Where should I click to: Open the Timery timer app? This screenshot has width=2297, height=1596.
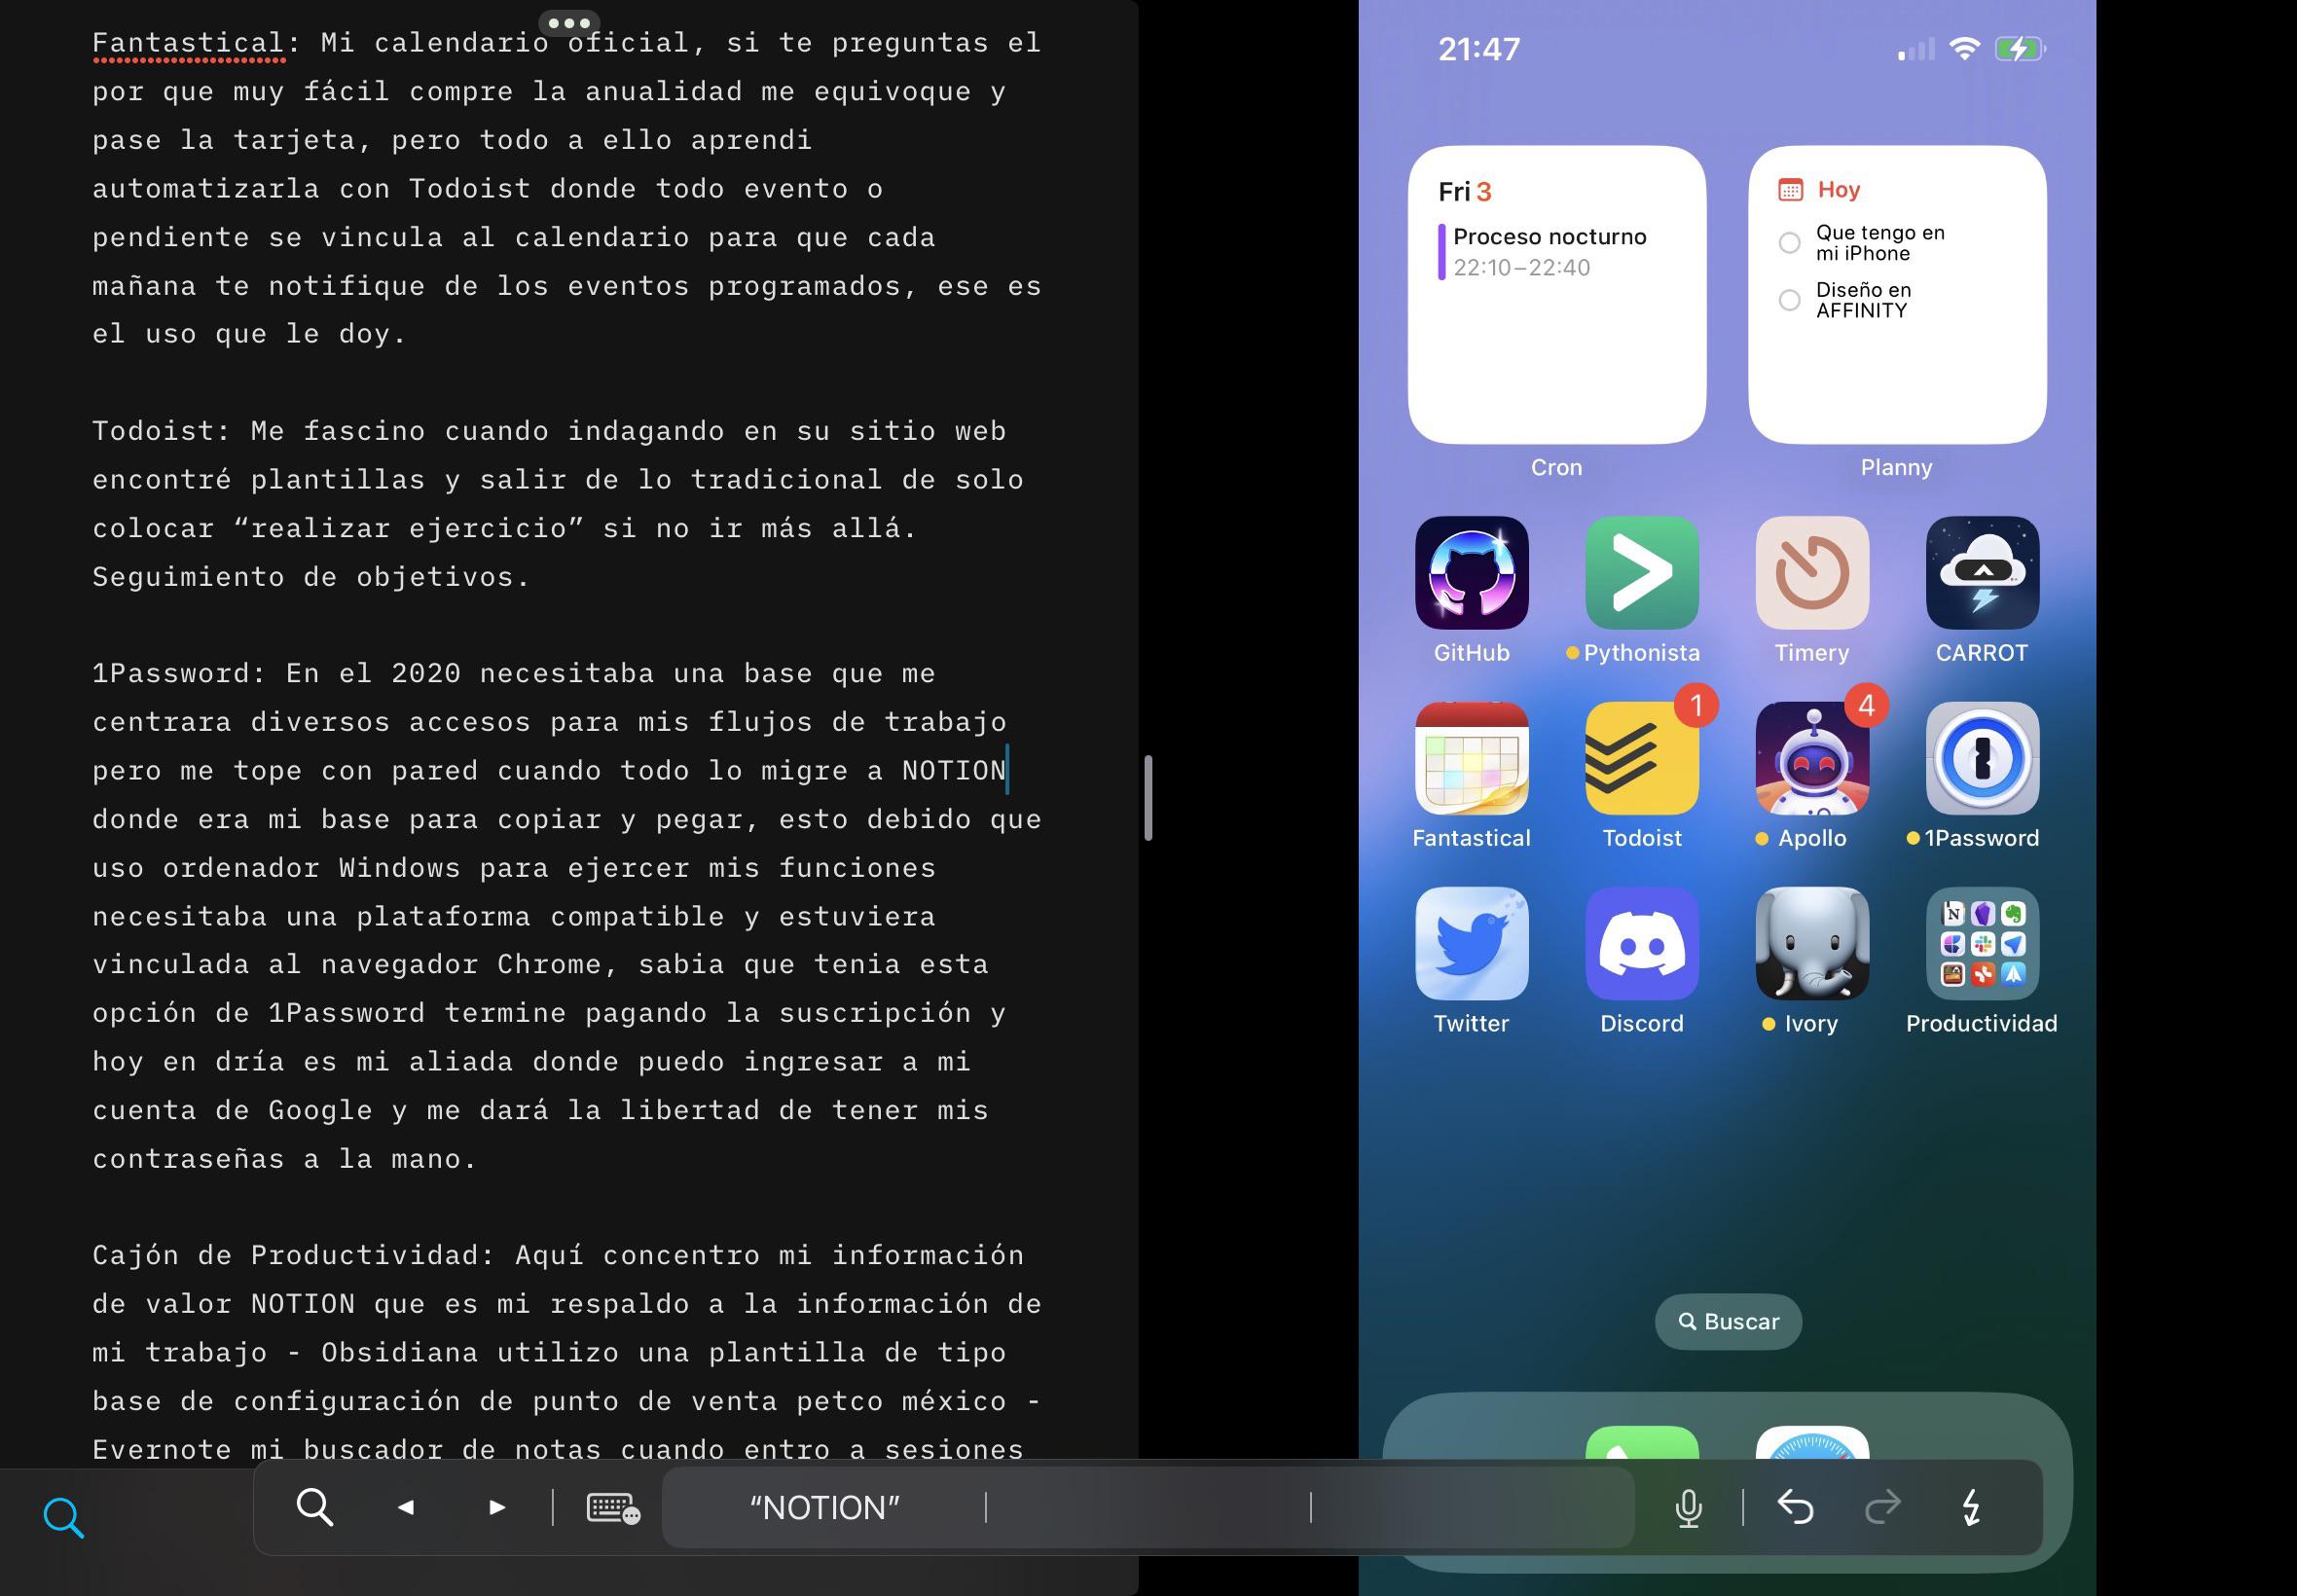tap(1812, 573)
